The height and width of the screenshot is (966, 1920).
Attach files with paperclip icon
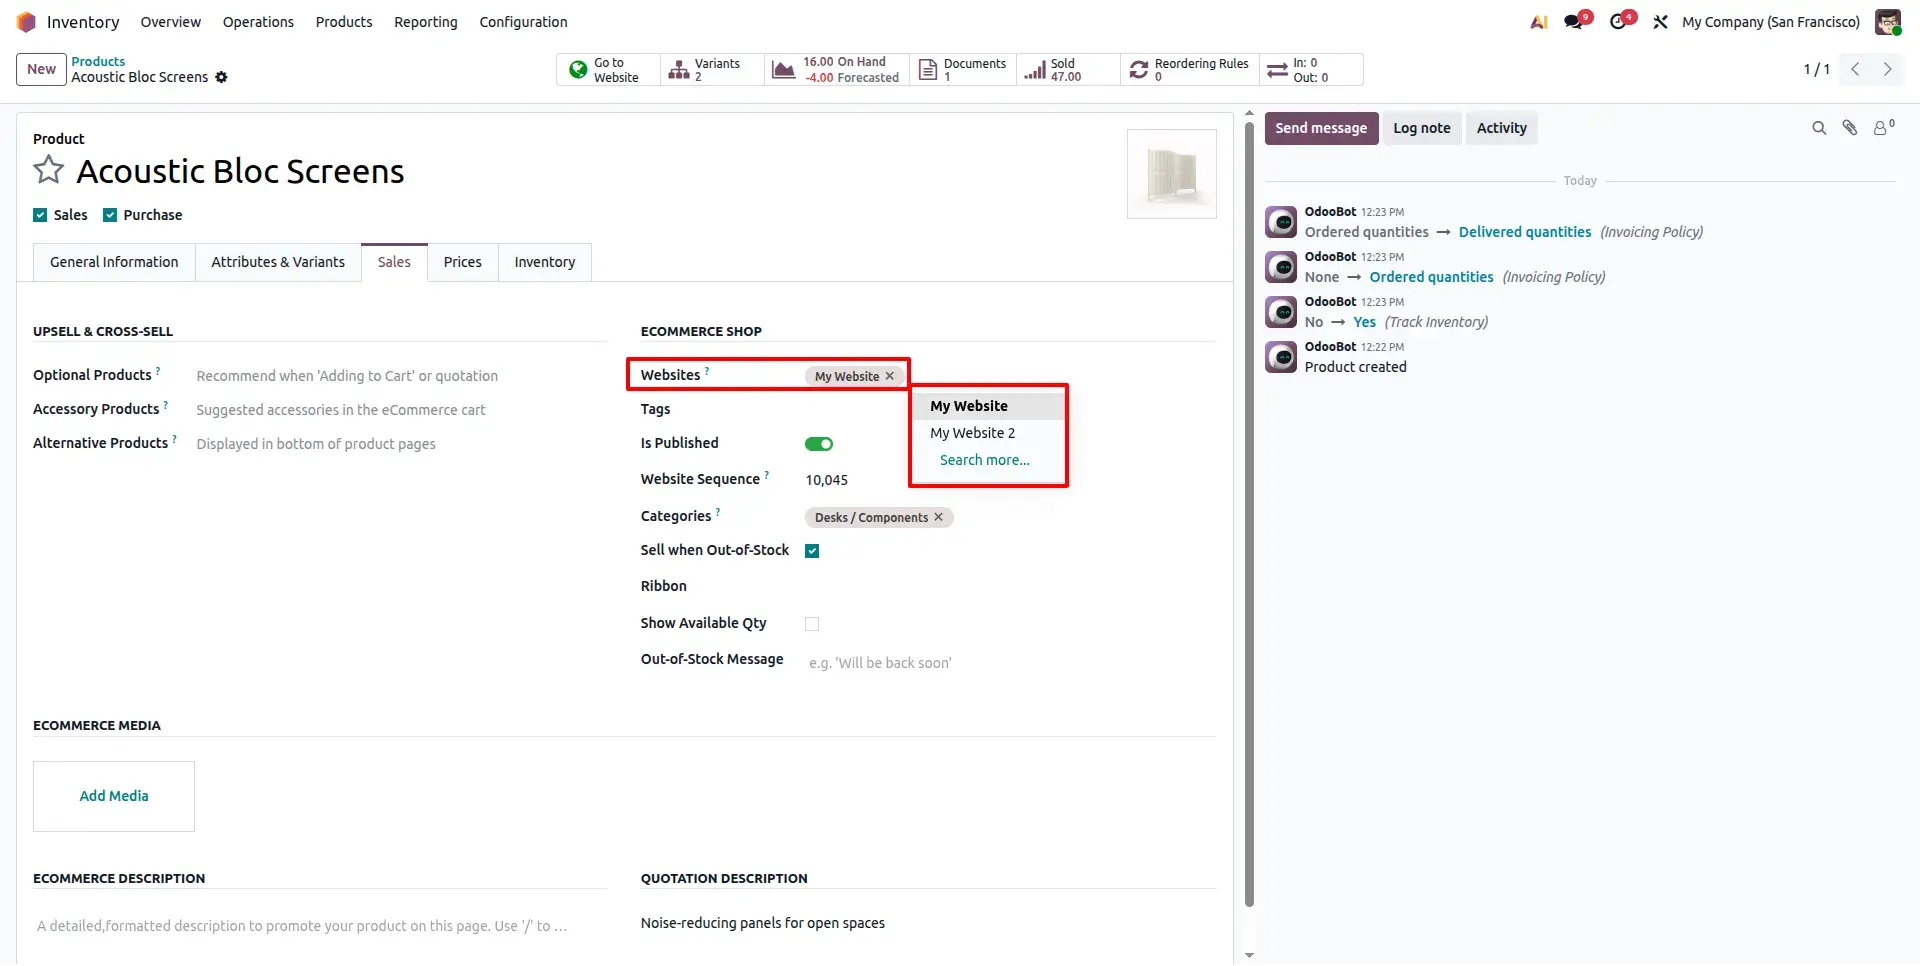(x=1850, y=128)
